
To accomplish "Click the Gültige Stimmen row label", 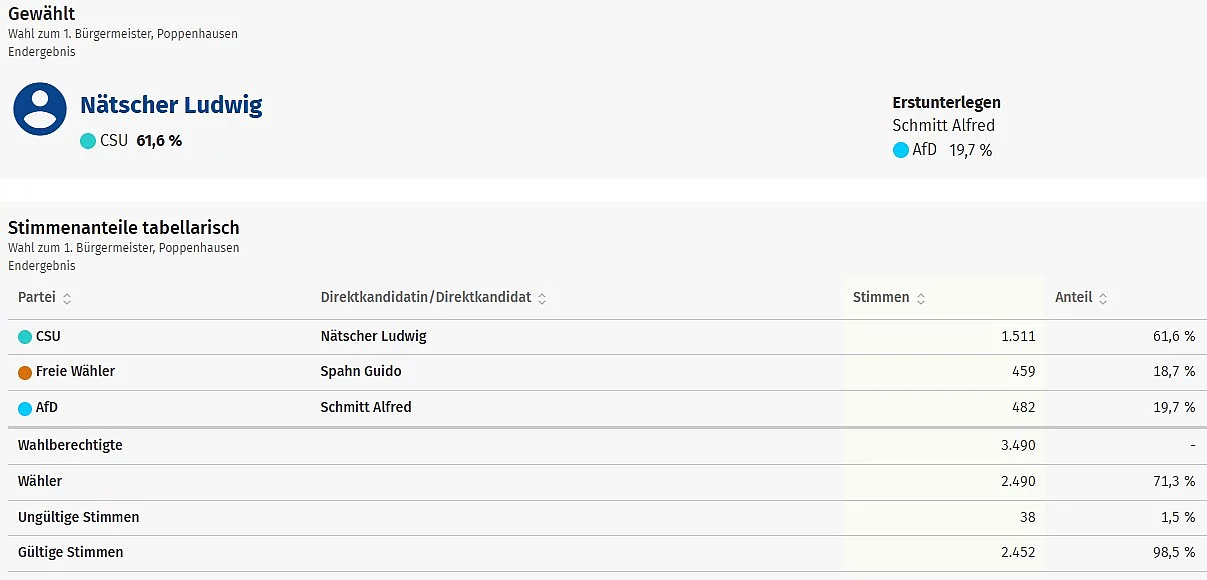I will tap(71, 552).
